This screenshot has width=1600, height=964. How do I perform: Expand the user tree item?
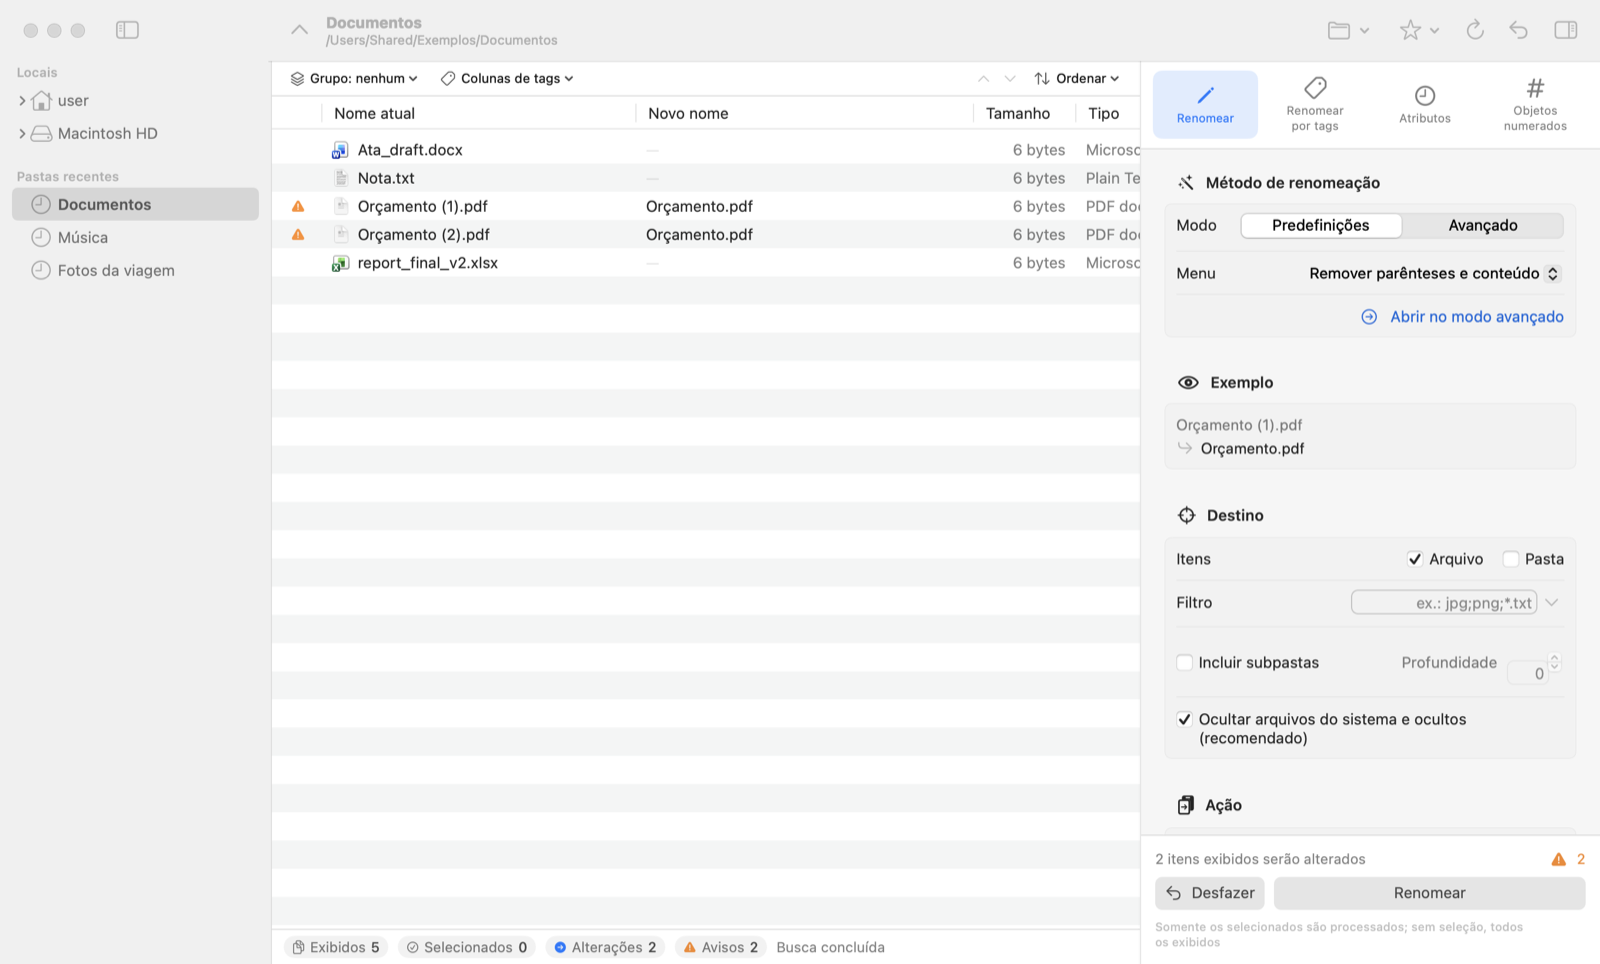click(22, 100)
